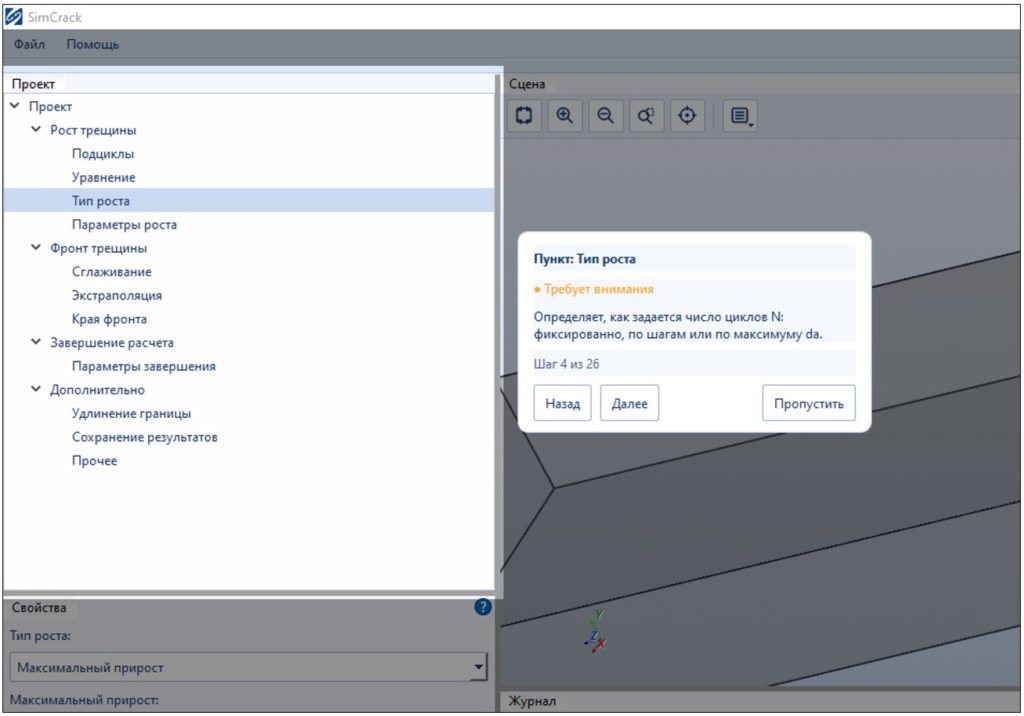The height and width of the screenshot is (716, 1024).
Task: Collapse the Фронт трещины tree node
Action: coord(37,248)
